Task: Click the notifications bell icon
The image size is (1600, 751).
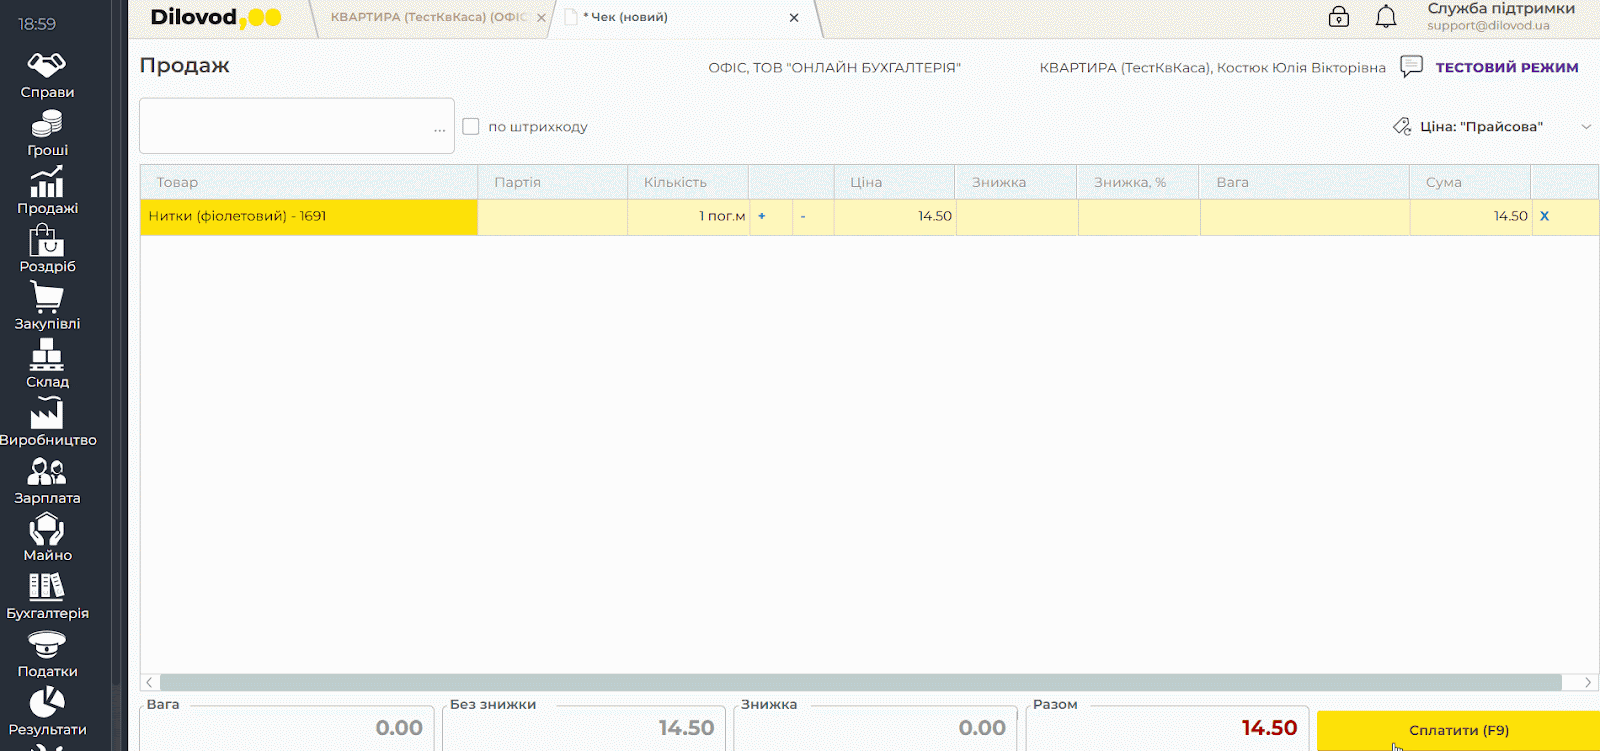Action: [x=1386, y=17]
